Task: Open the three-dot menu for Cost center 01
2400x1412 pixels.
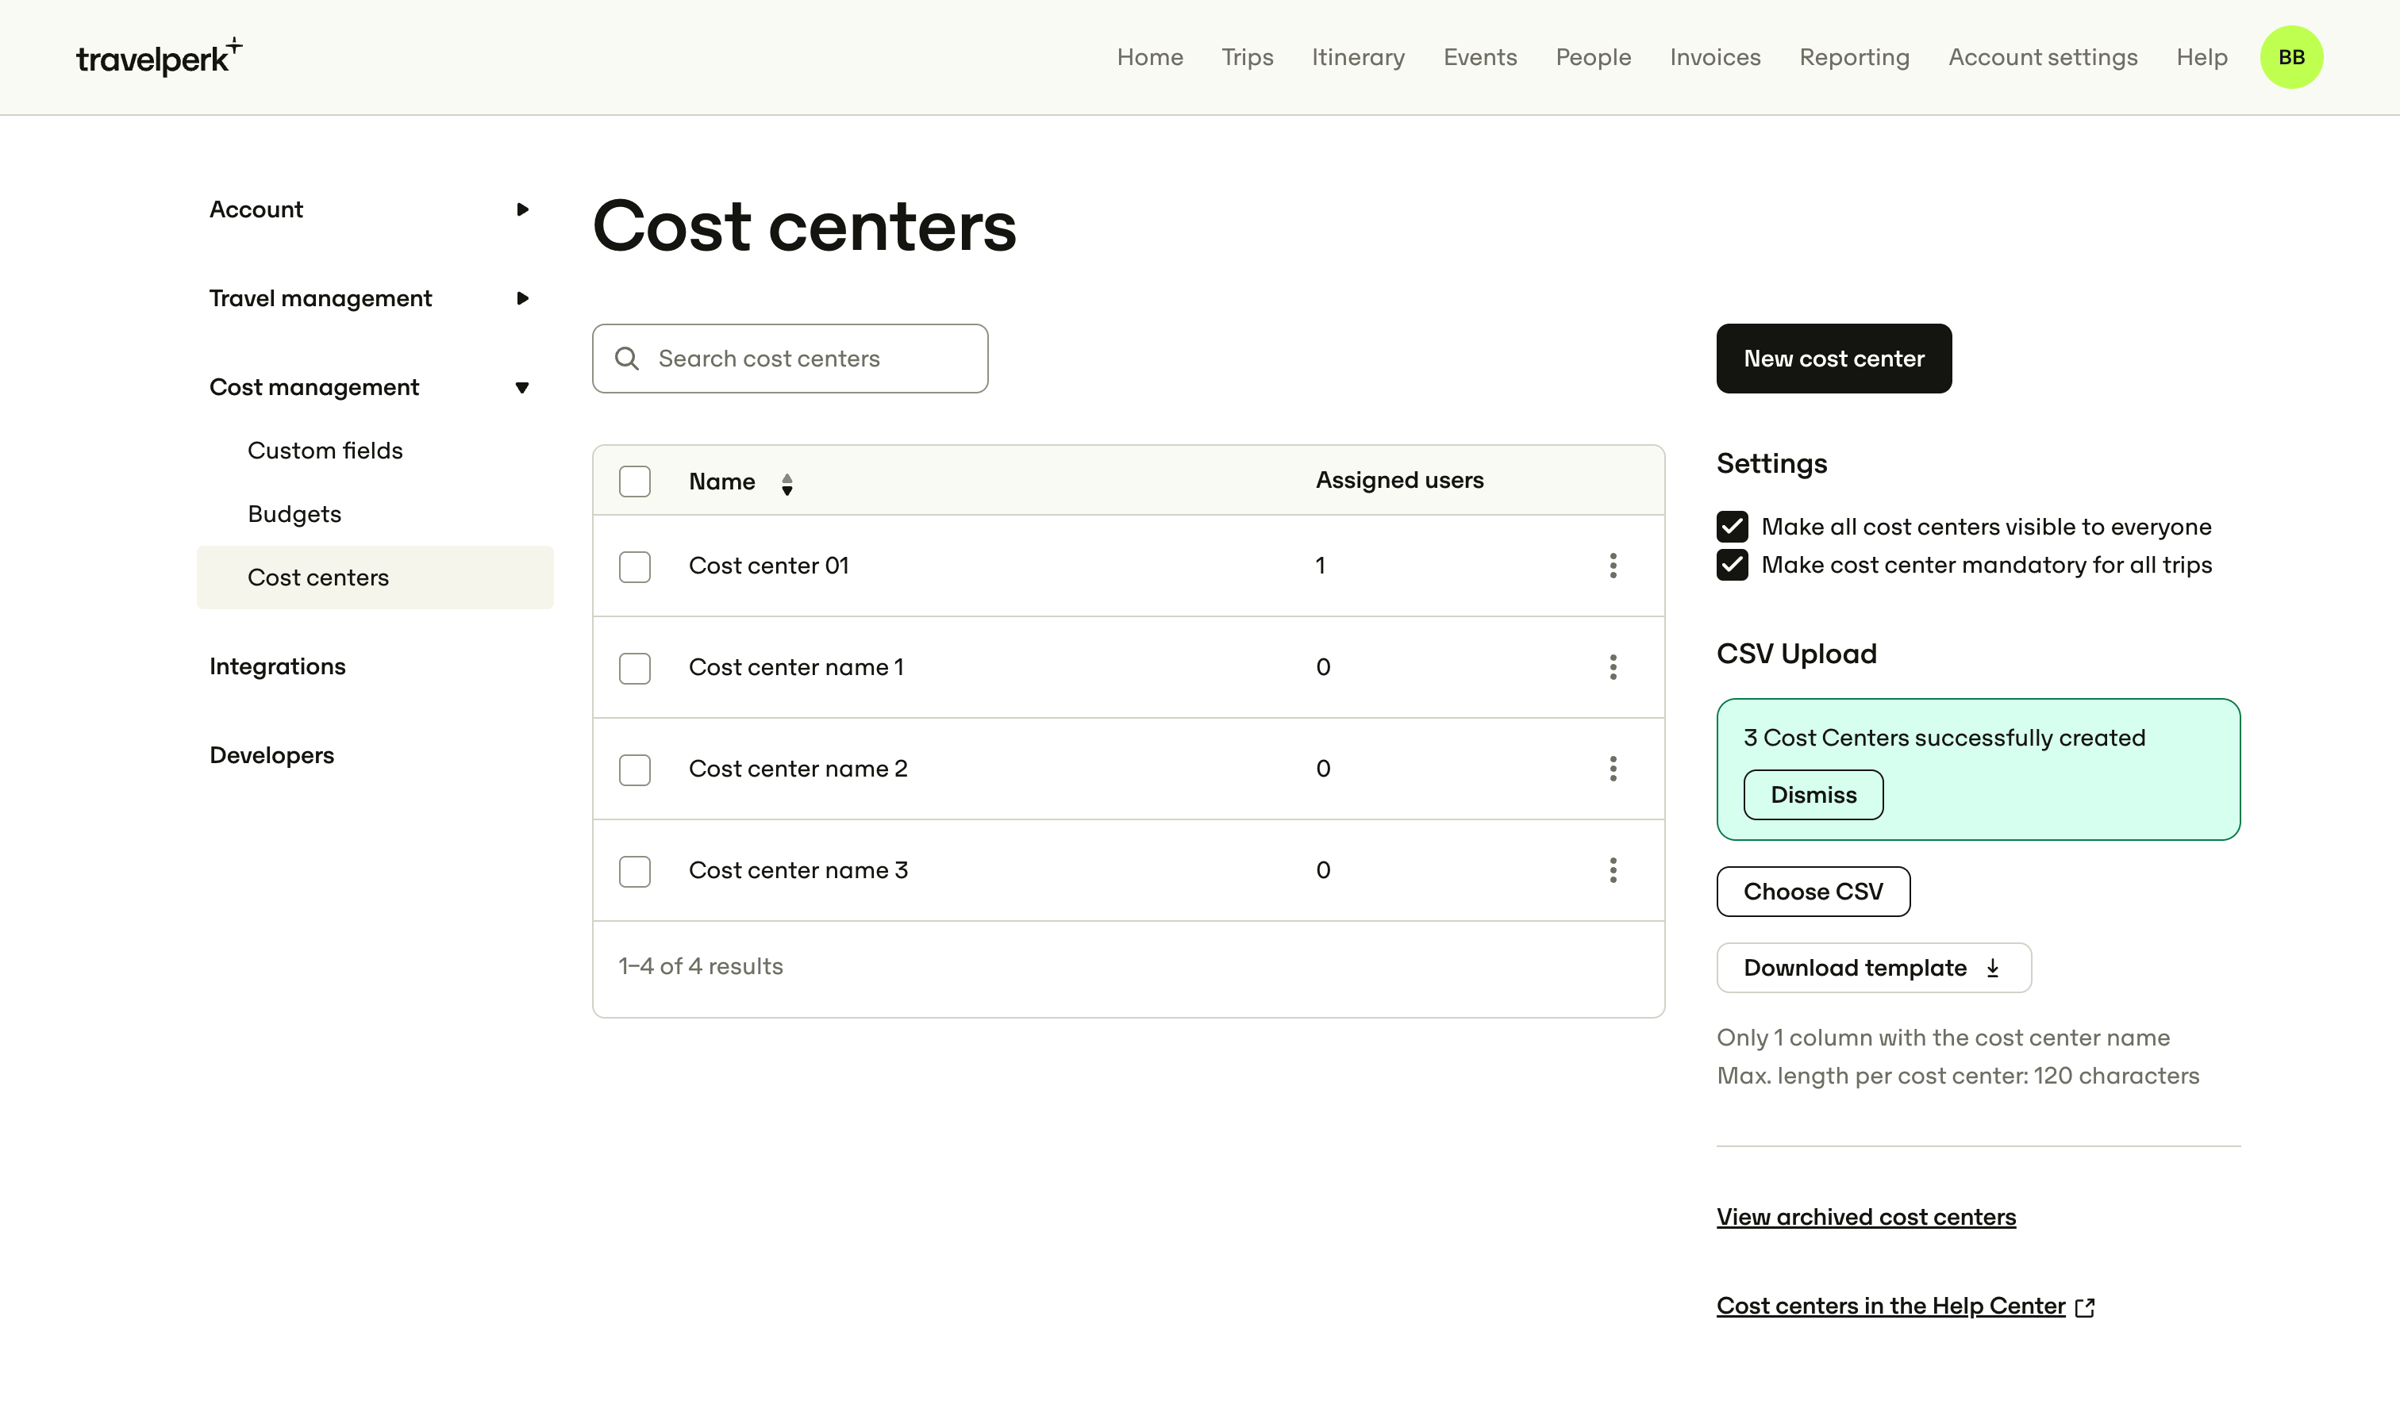Action: [1613, 566]
